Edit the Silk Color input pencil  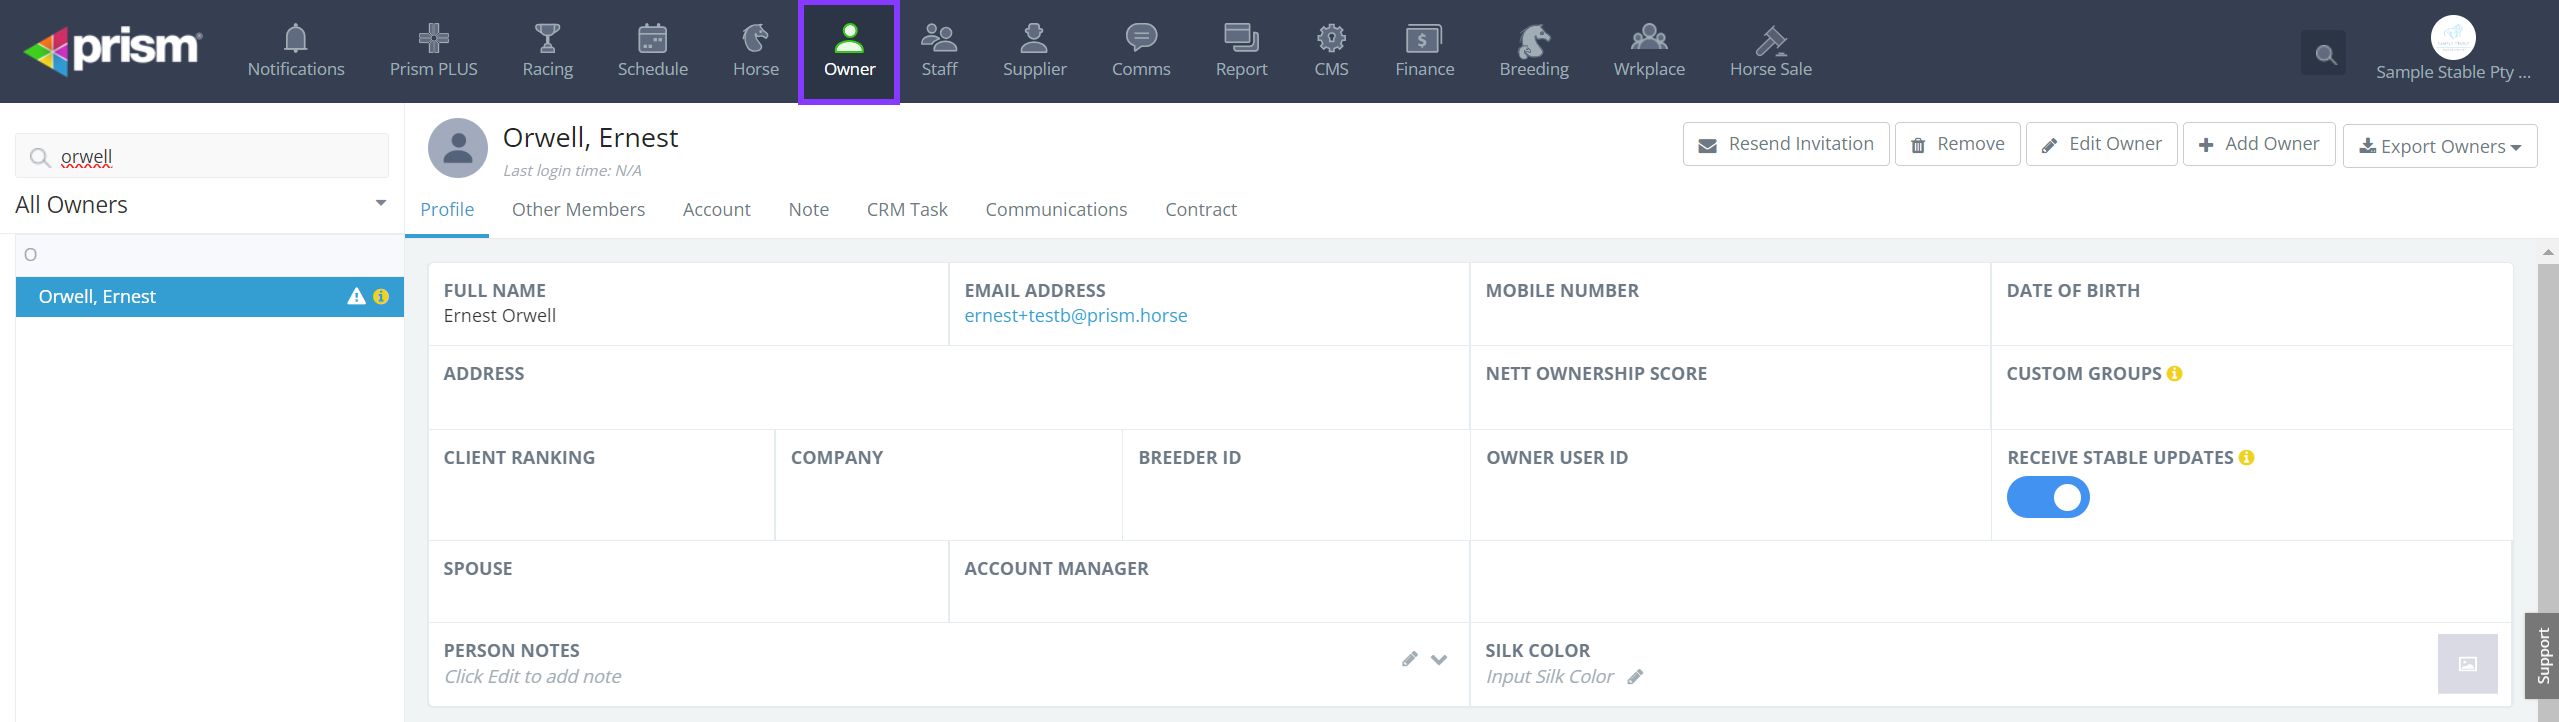click(x=1635, y=677)
